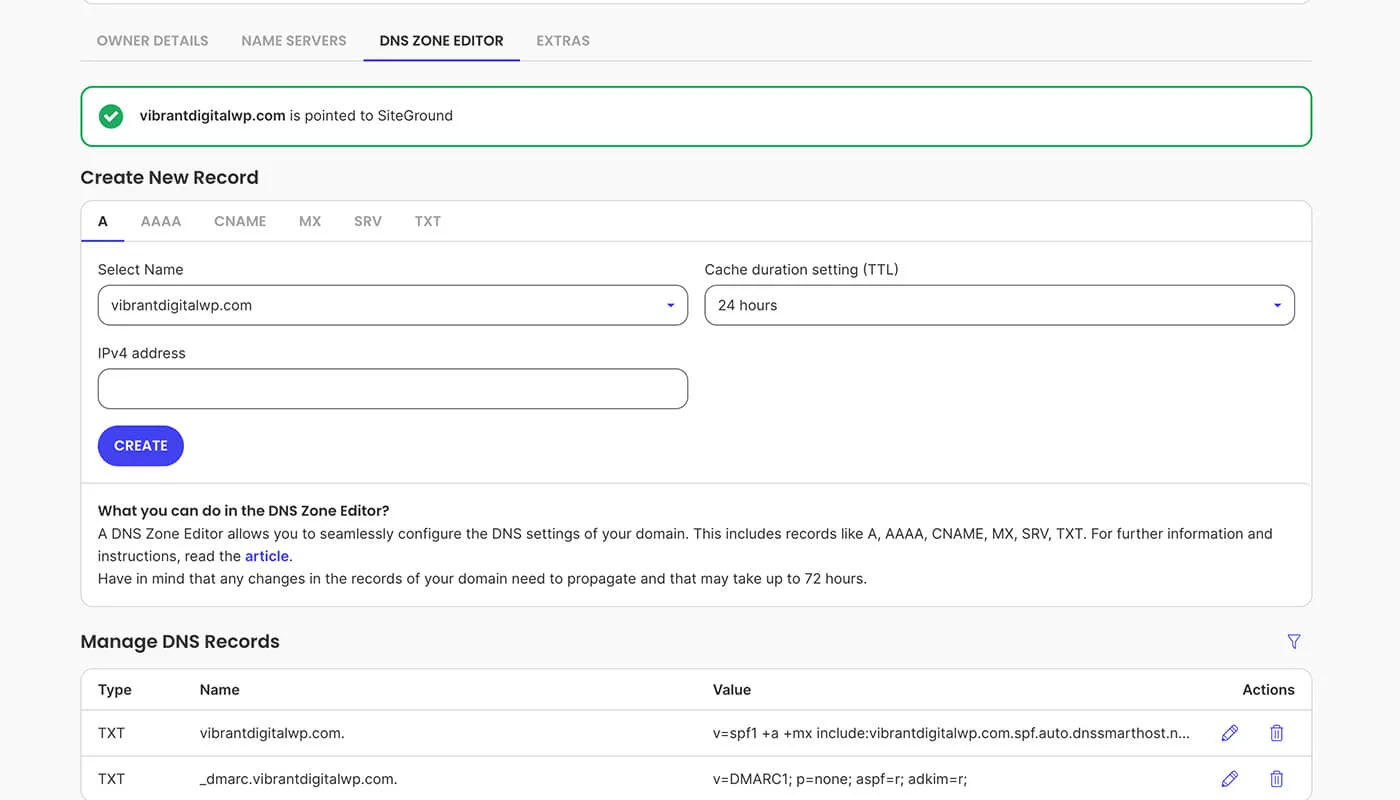Click inside the IPv4 address field
Viewport: 1400px width, 800px height.
pyautogui.click(x=392, y=388)
